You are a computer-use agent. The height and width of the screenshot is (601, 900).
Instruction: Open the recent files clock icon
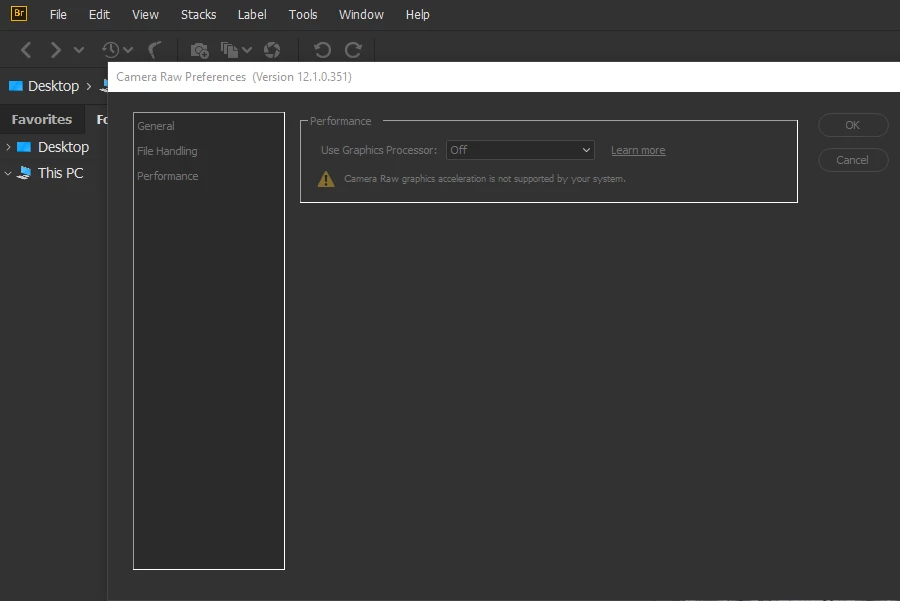tap(110, 50)
